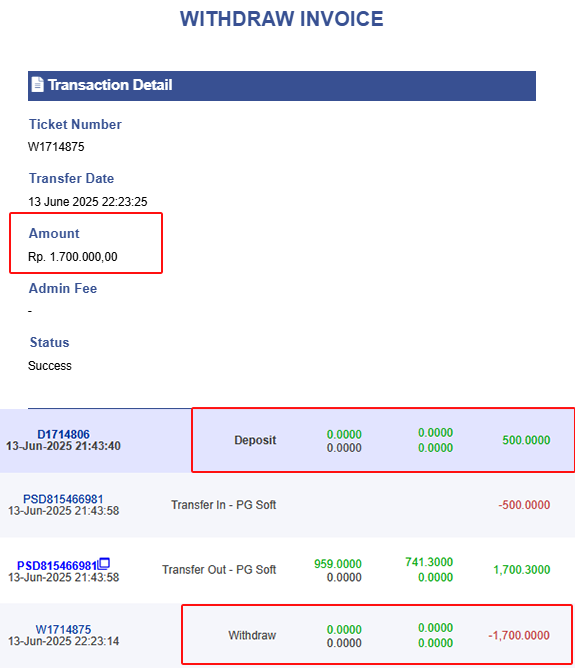Click the Withdraw transaction type cell
The width and height of the screenshot is (575, 668).
coord(252,635)
